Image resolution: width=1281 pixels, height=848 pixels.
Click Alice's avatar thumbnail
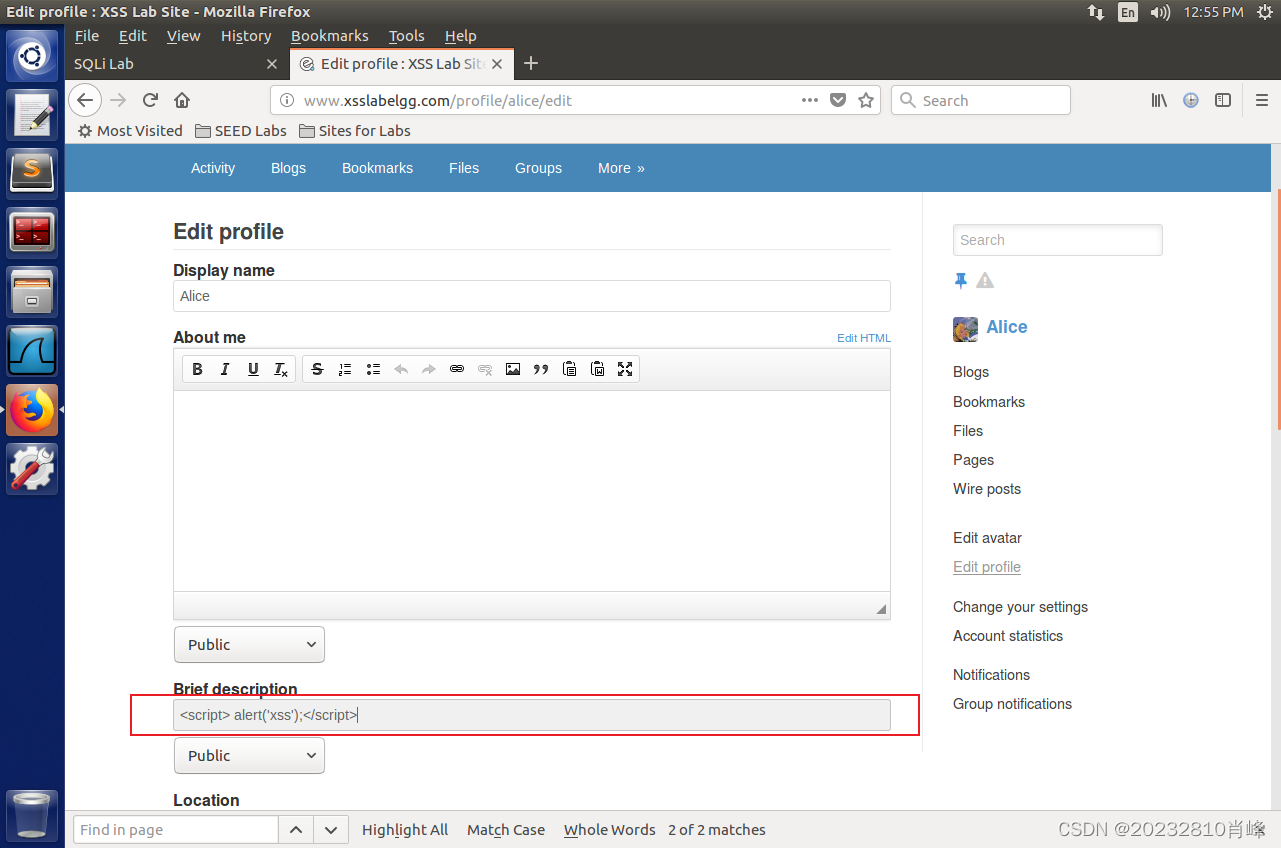[965, 329]
